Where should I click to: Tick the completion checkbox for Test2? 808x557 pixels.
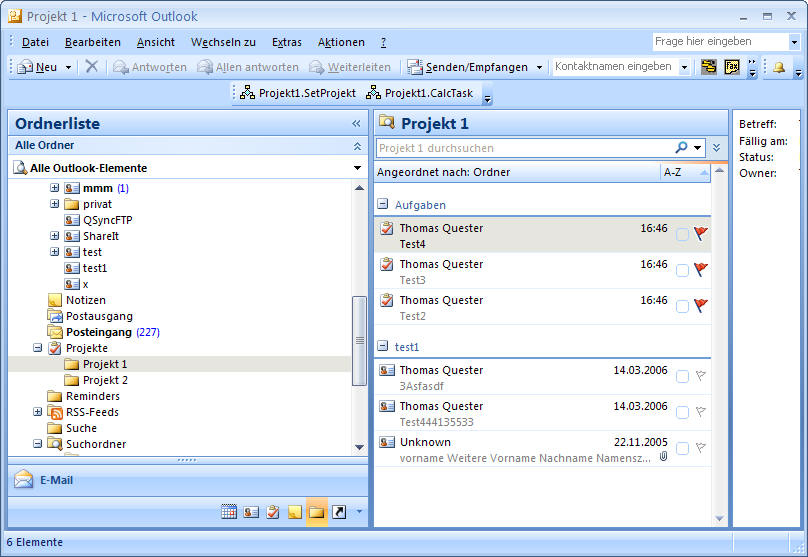point(682,307)
